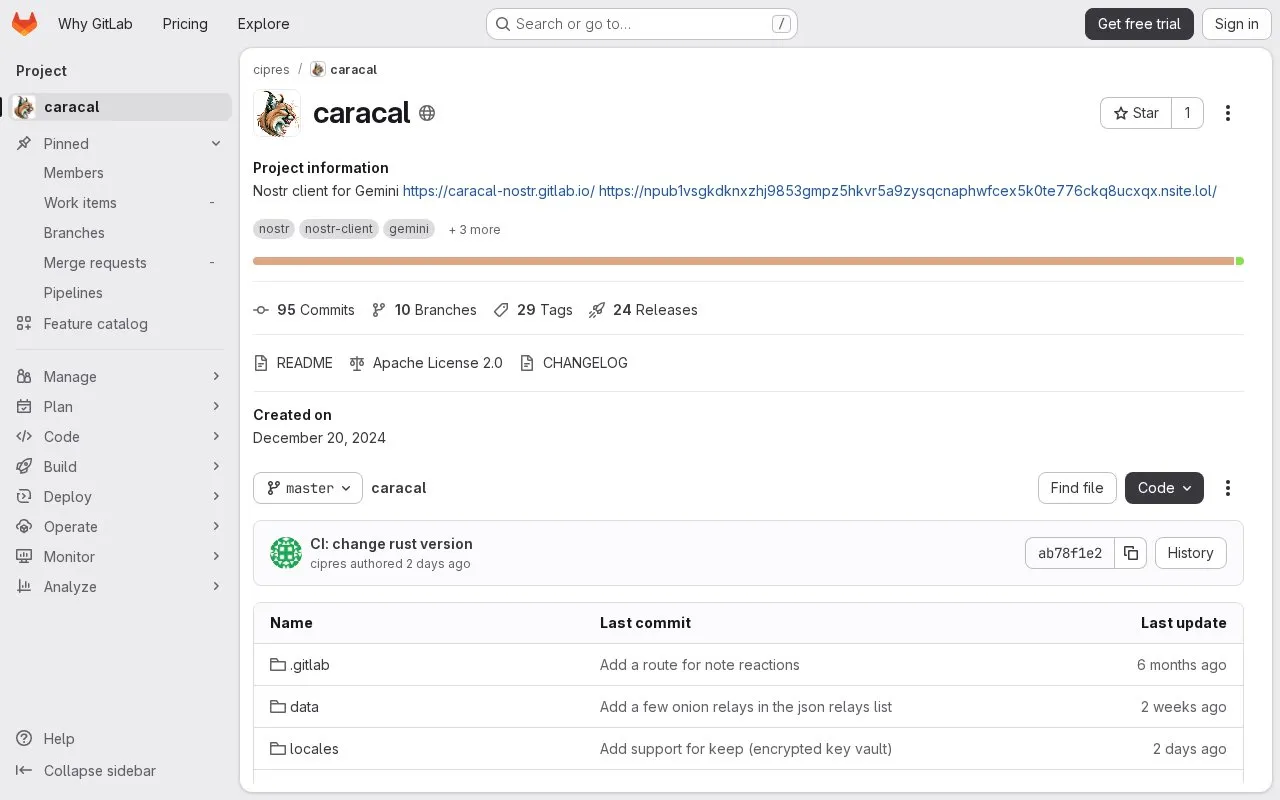Image resolution: width=1280 pixels, height=800 pixels.
Task: Open Why GitLab in the top navigation
Action: coord(95,24)
